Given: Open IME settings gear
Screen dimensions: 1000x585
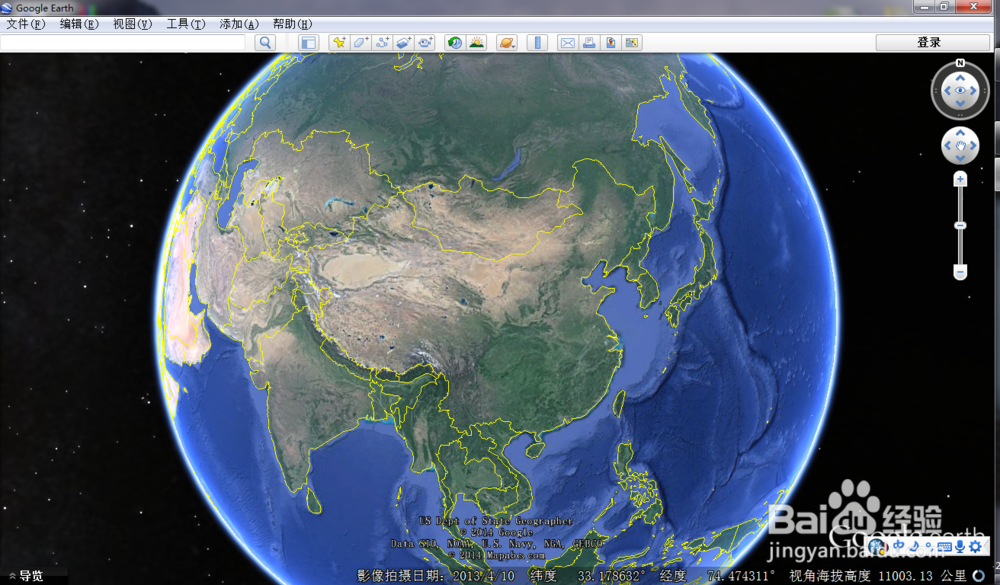Looking at the screenshot, I should click(x=975, y=546).
